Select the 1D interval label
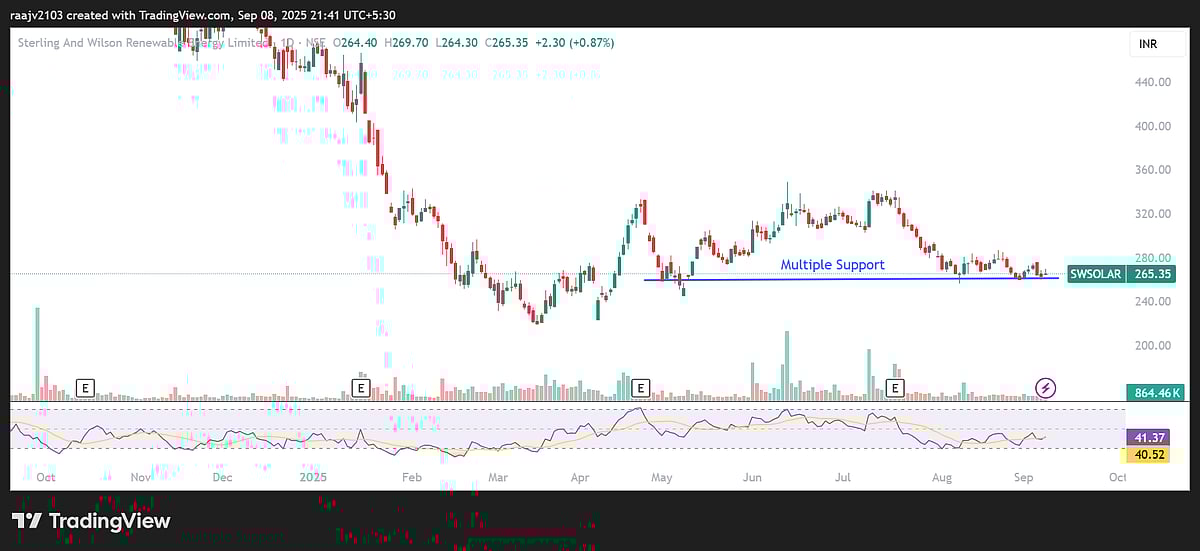This screenshot has width=1200, height=551. click(289, 43)
